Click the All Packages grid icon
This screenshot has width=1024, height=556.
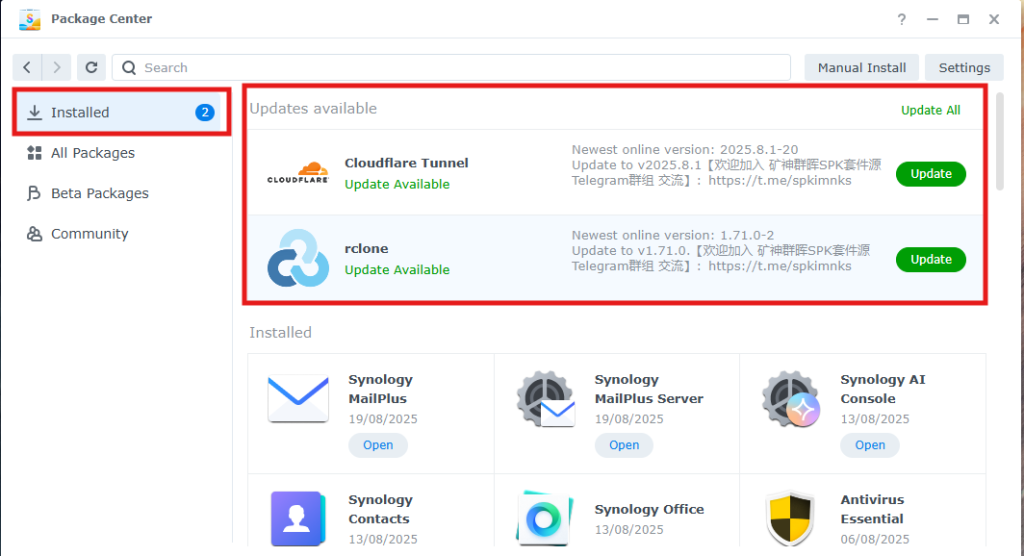(x=35, y=153)
